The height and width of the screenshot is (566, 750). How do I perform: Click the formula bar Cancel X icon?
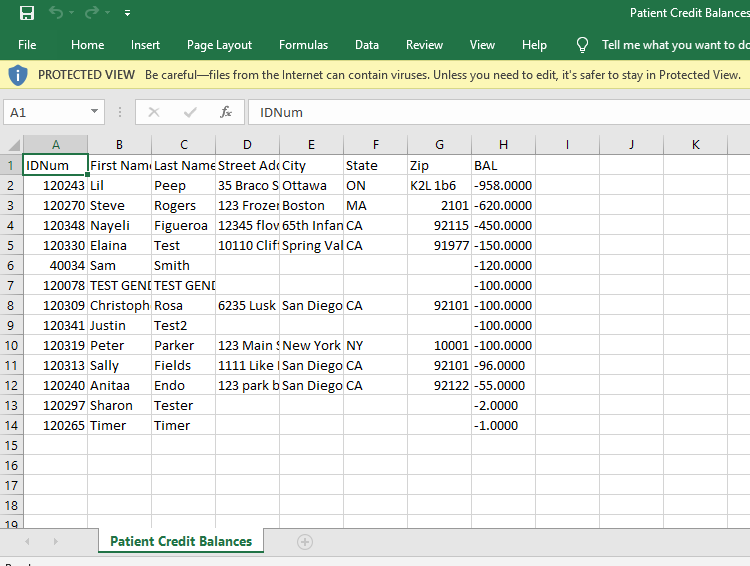click(x=154, y=112)
